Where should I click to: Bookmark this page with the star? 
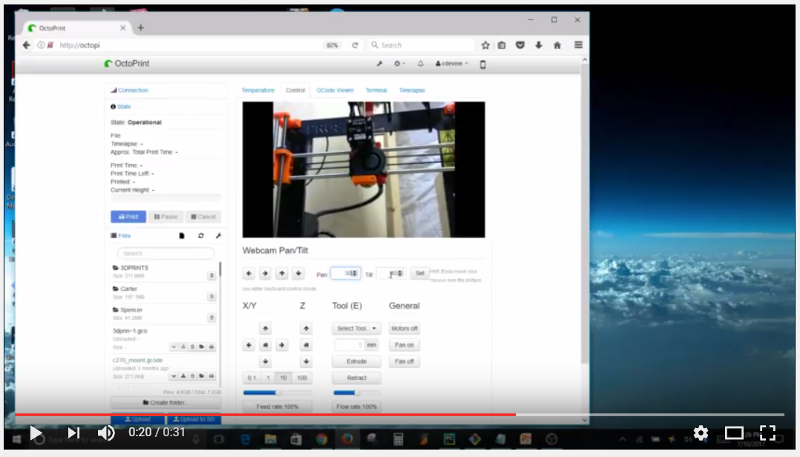point(485,45)
